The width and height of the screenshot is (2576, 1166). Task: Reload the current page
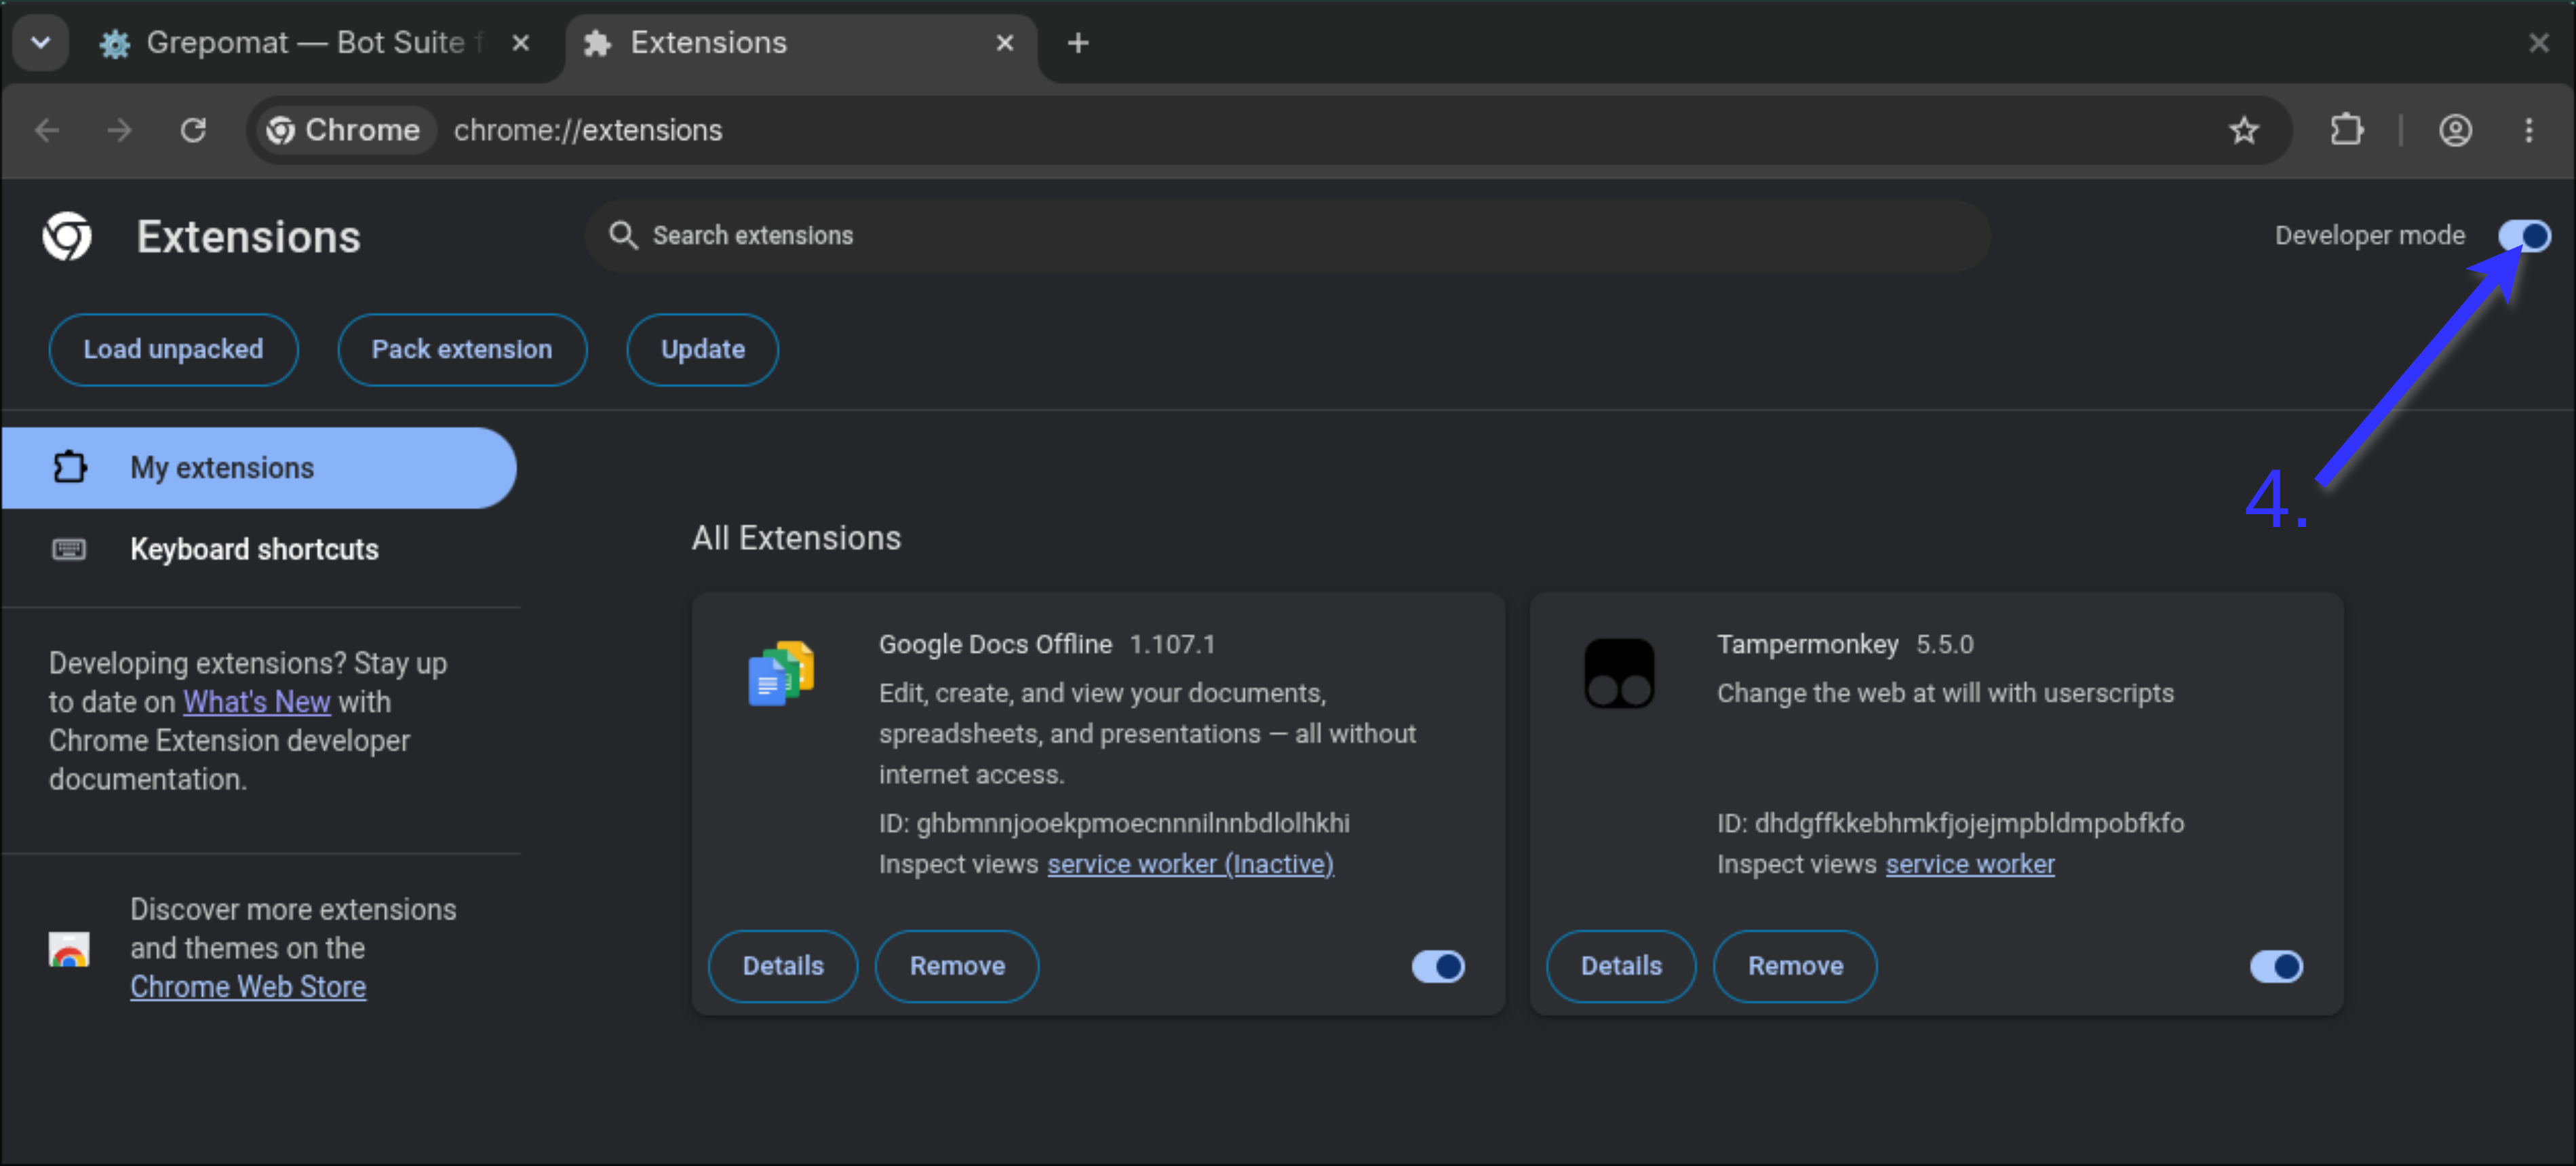tap(193, 130)
